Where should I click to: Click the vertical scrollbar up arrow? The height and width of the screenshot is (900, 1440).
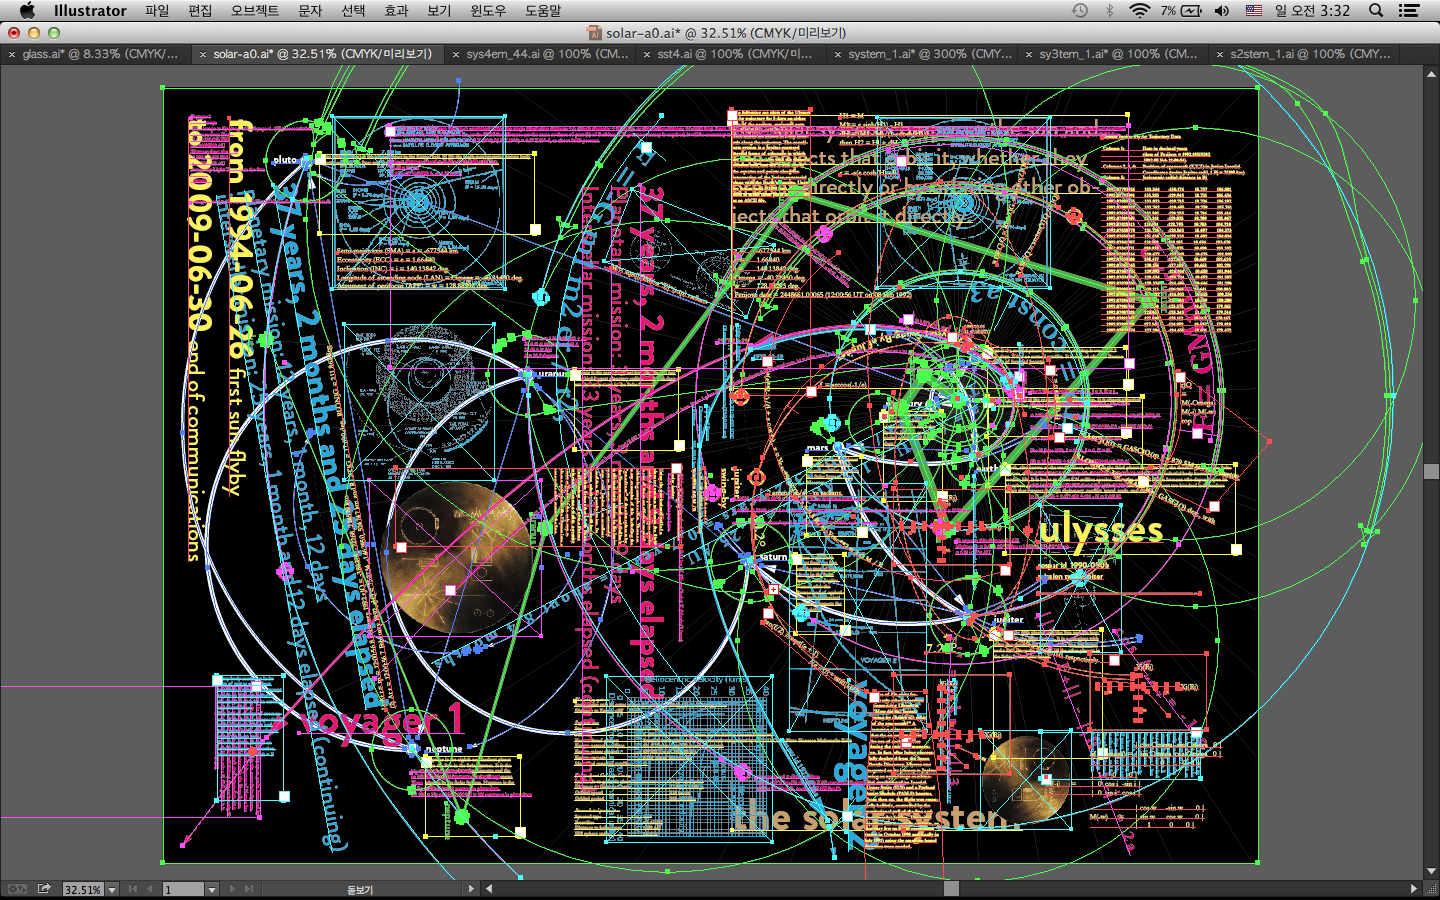[x=1431, y=72]
